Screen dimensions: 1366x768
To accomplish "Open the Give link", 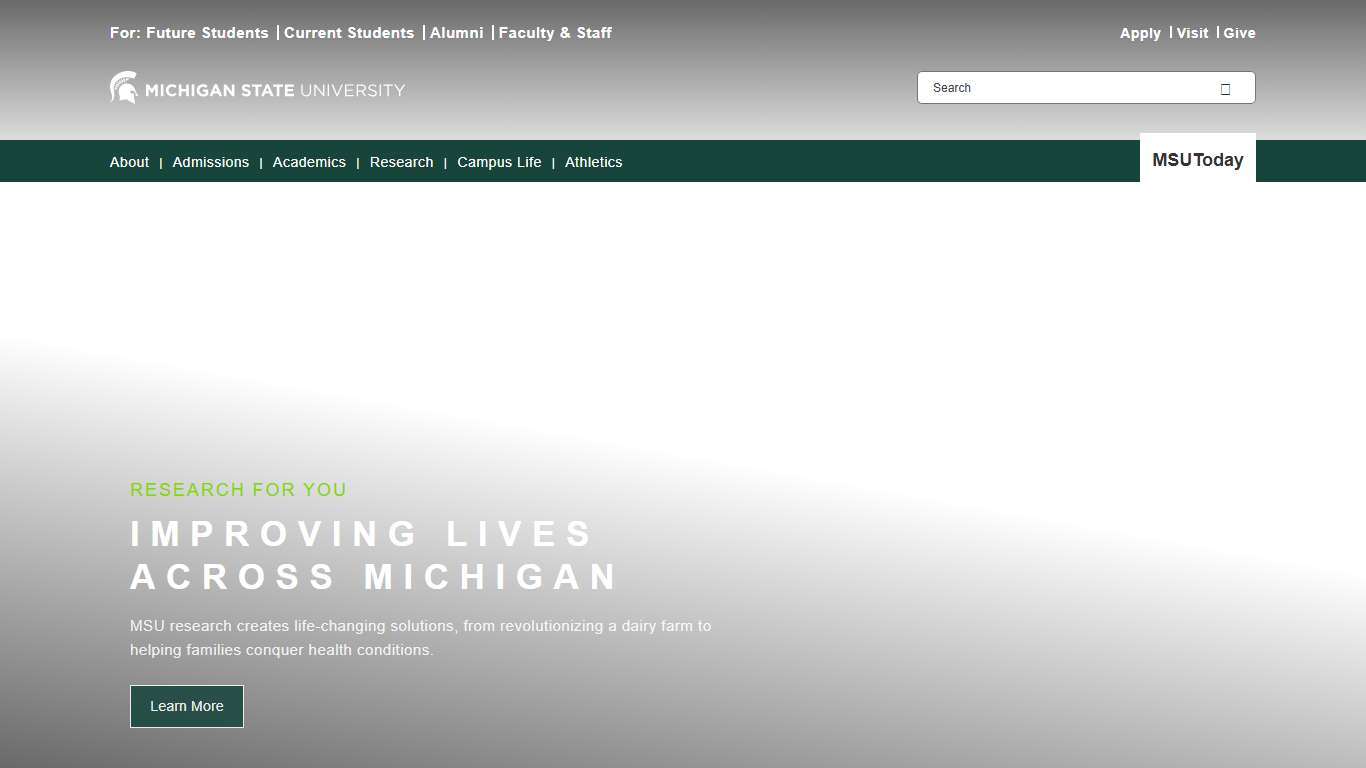I will (x=1239, y=32).
